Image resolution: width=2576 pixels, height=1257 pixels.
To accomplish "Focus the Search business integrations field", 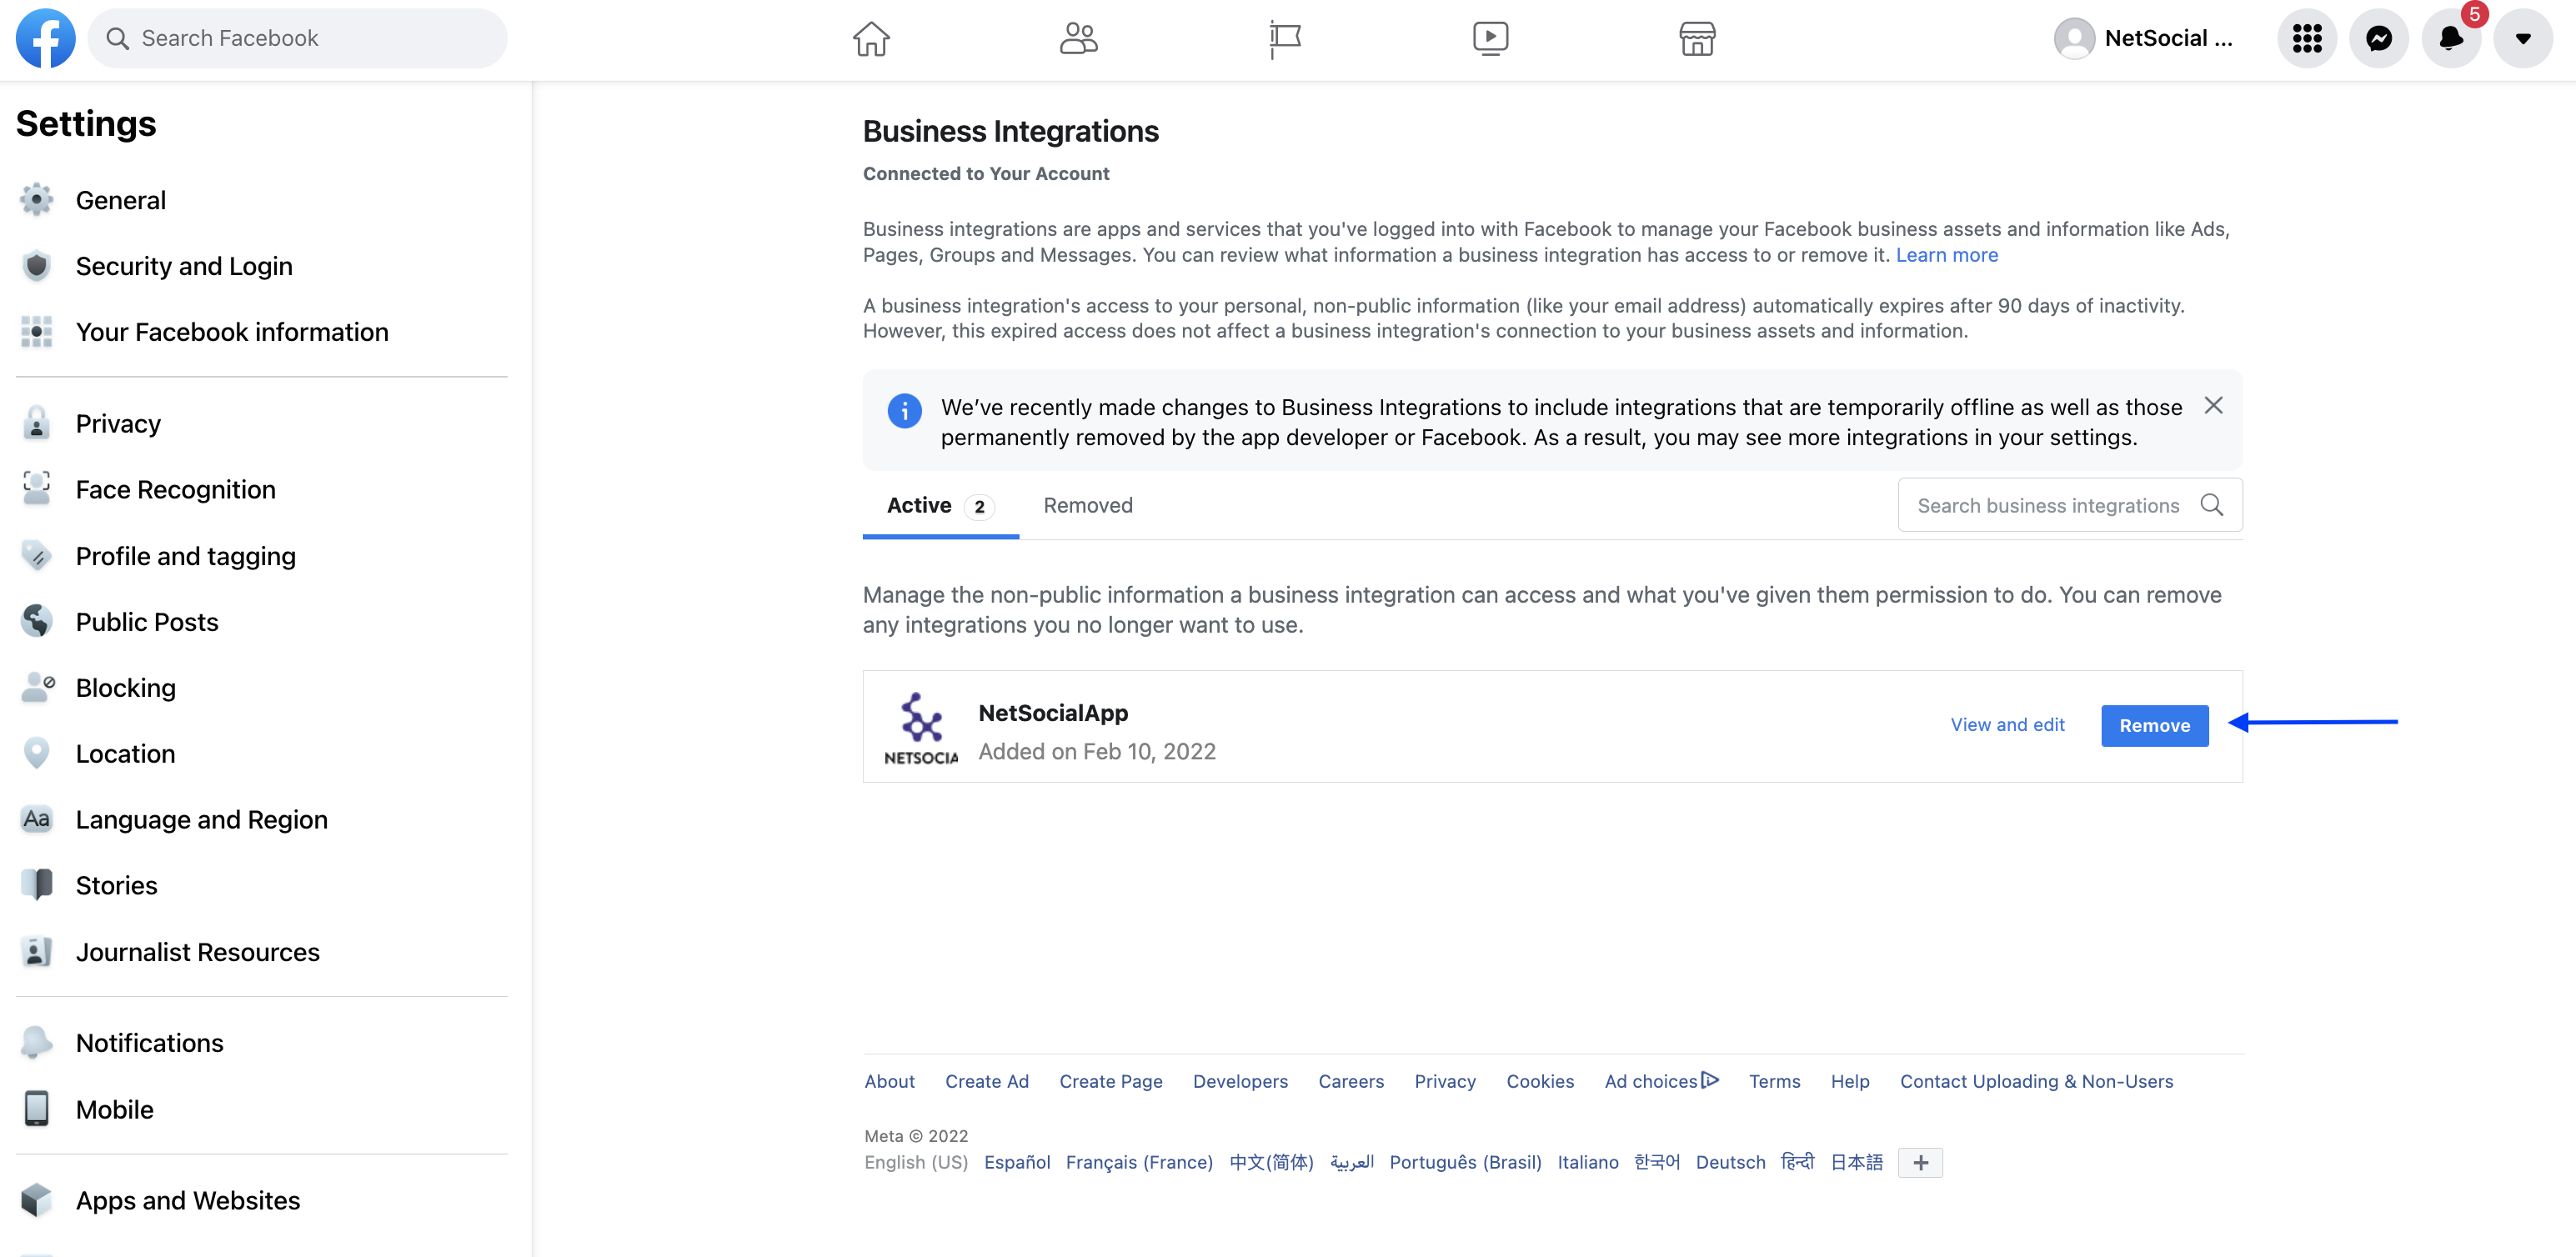I will [2069, 505].
